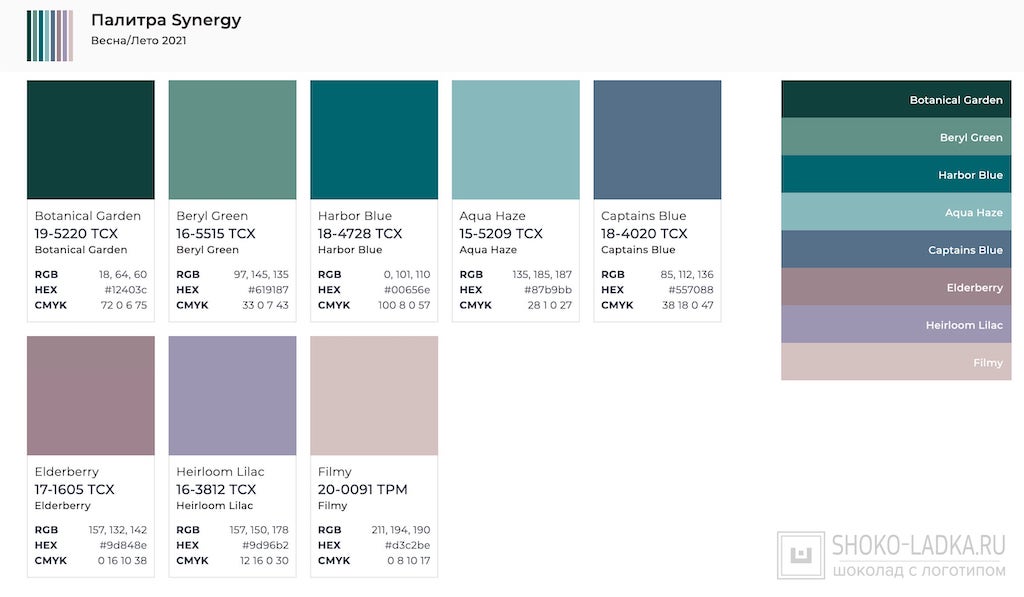Click the Палитра Synergy title

pyautogui.click(x=166, y=21)
